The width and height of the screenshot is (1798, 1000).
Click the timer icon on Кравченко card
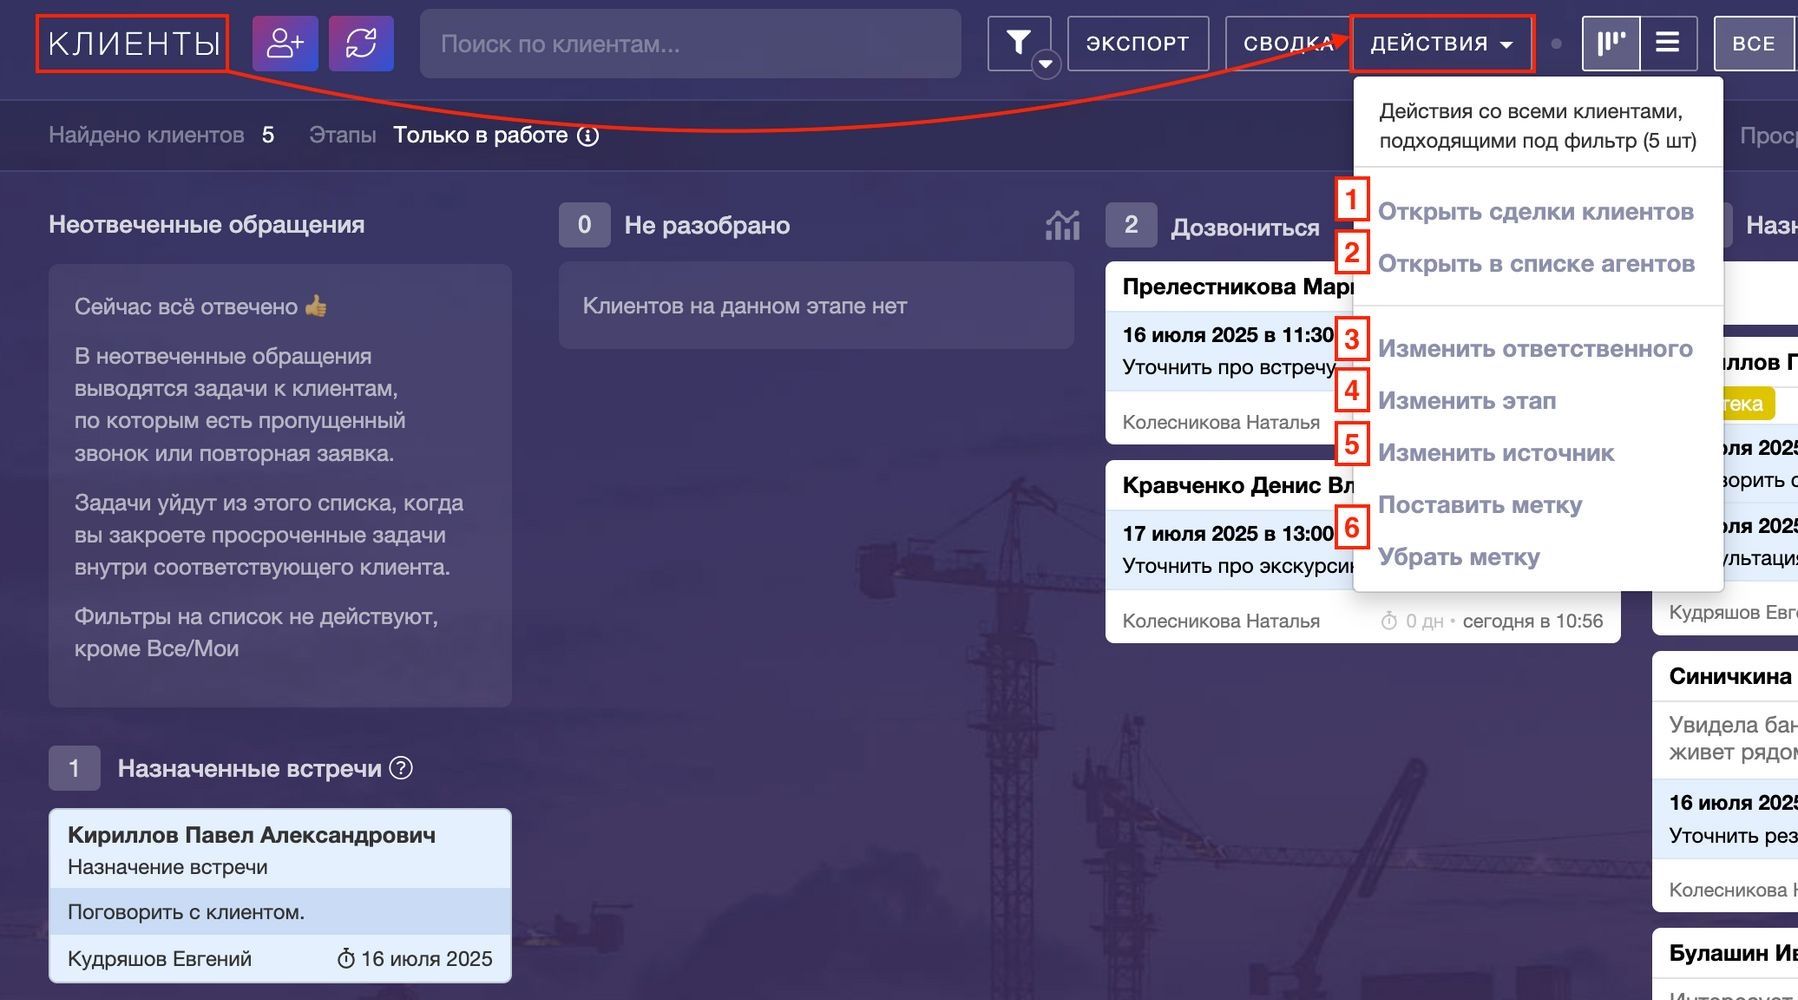[x=1389, y=621]
